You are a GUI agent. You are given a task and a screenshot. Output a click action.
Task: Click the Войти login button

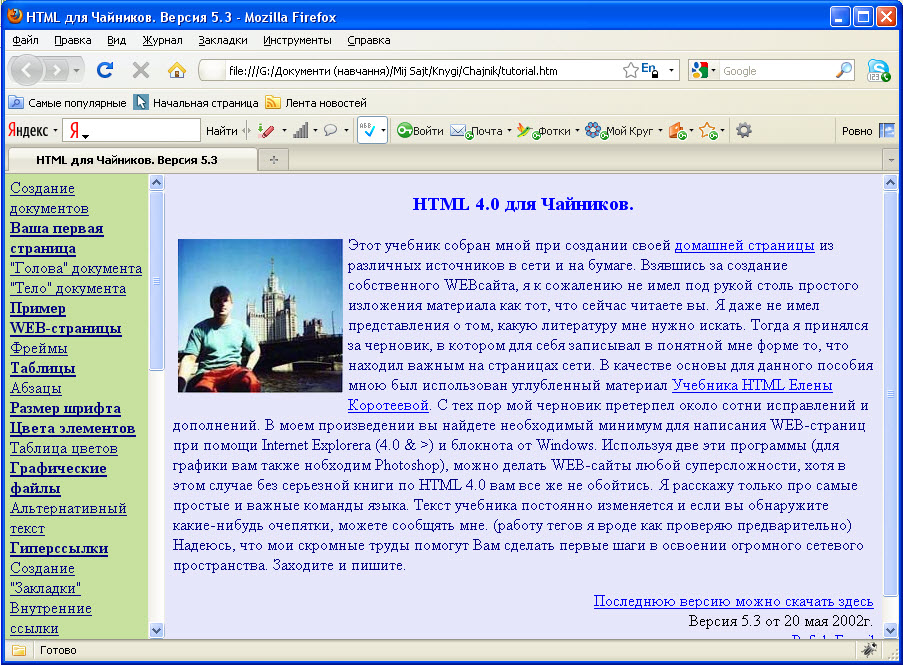pos(420,131)
